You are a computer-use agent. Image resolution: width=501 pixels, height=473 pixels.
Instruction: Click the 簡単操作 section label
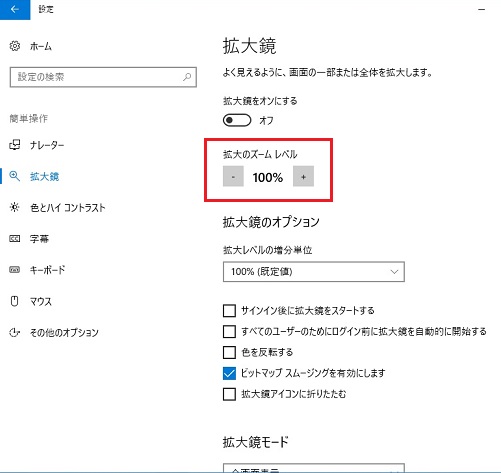point(29,118)
